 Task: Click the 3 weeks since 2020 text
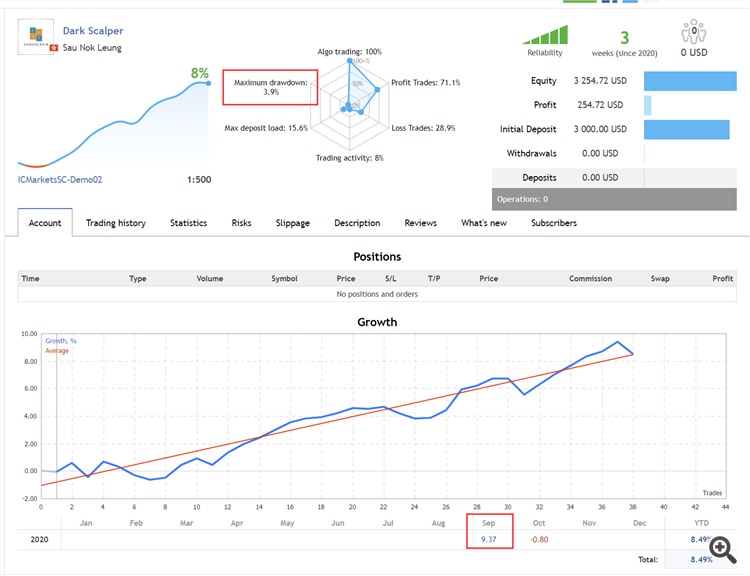pos(624,44)
